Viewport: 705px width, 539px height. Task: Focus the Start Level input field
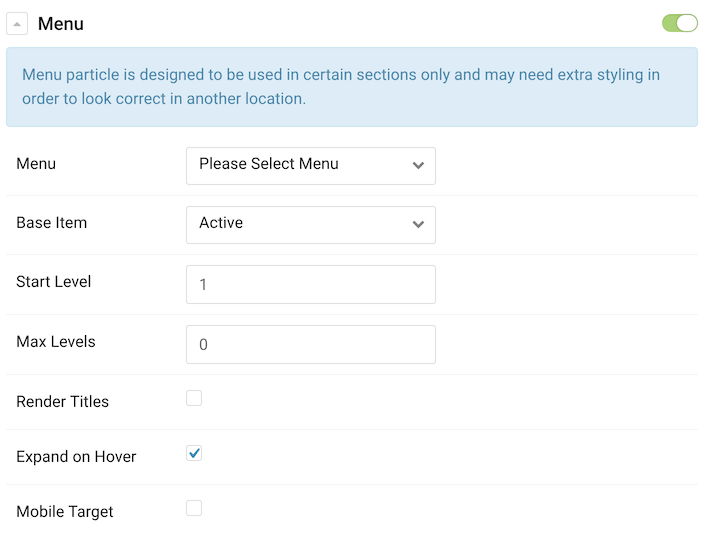click(x=310, y=284)
